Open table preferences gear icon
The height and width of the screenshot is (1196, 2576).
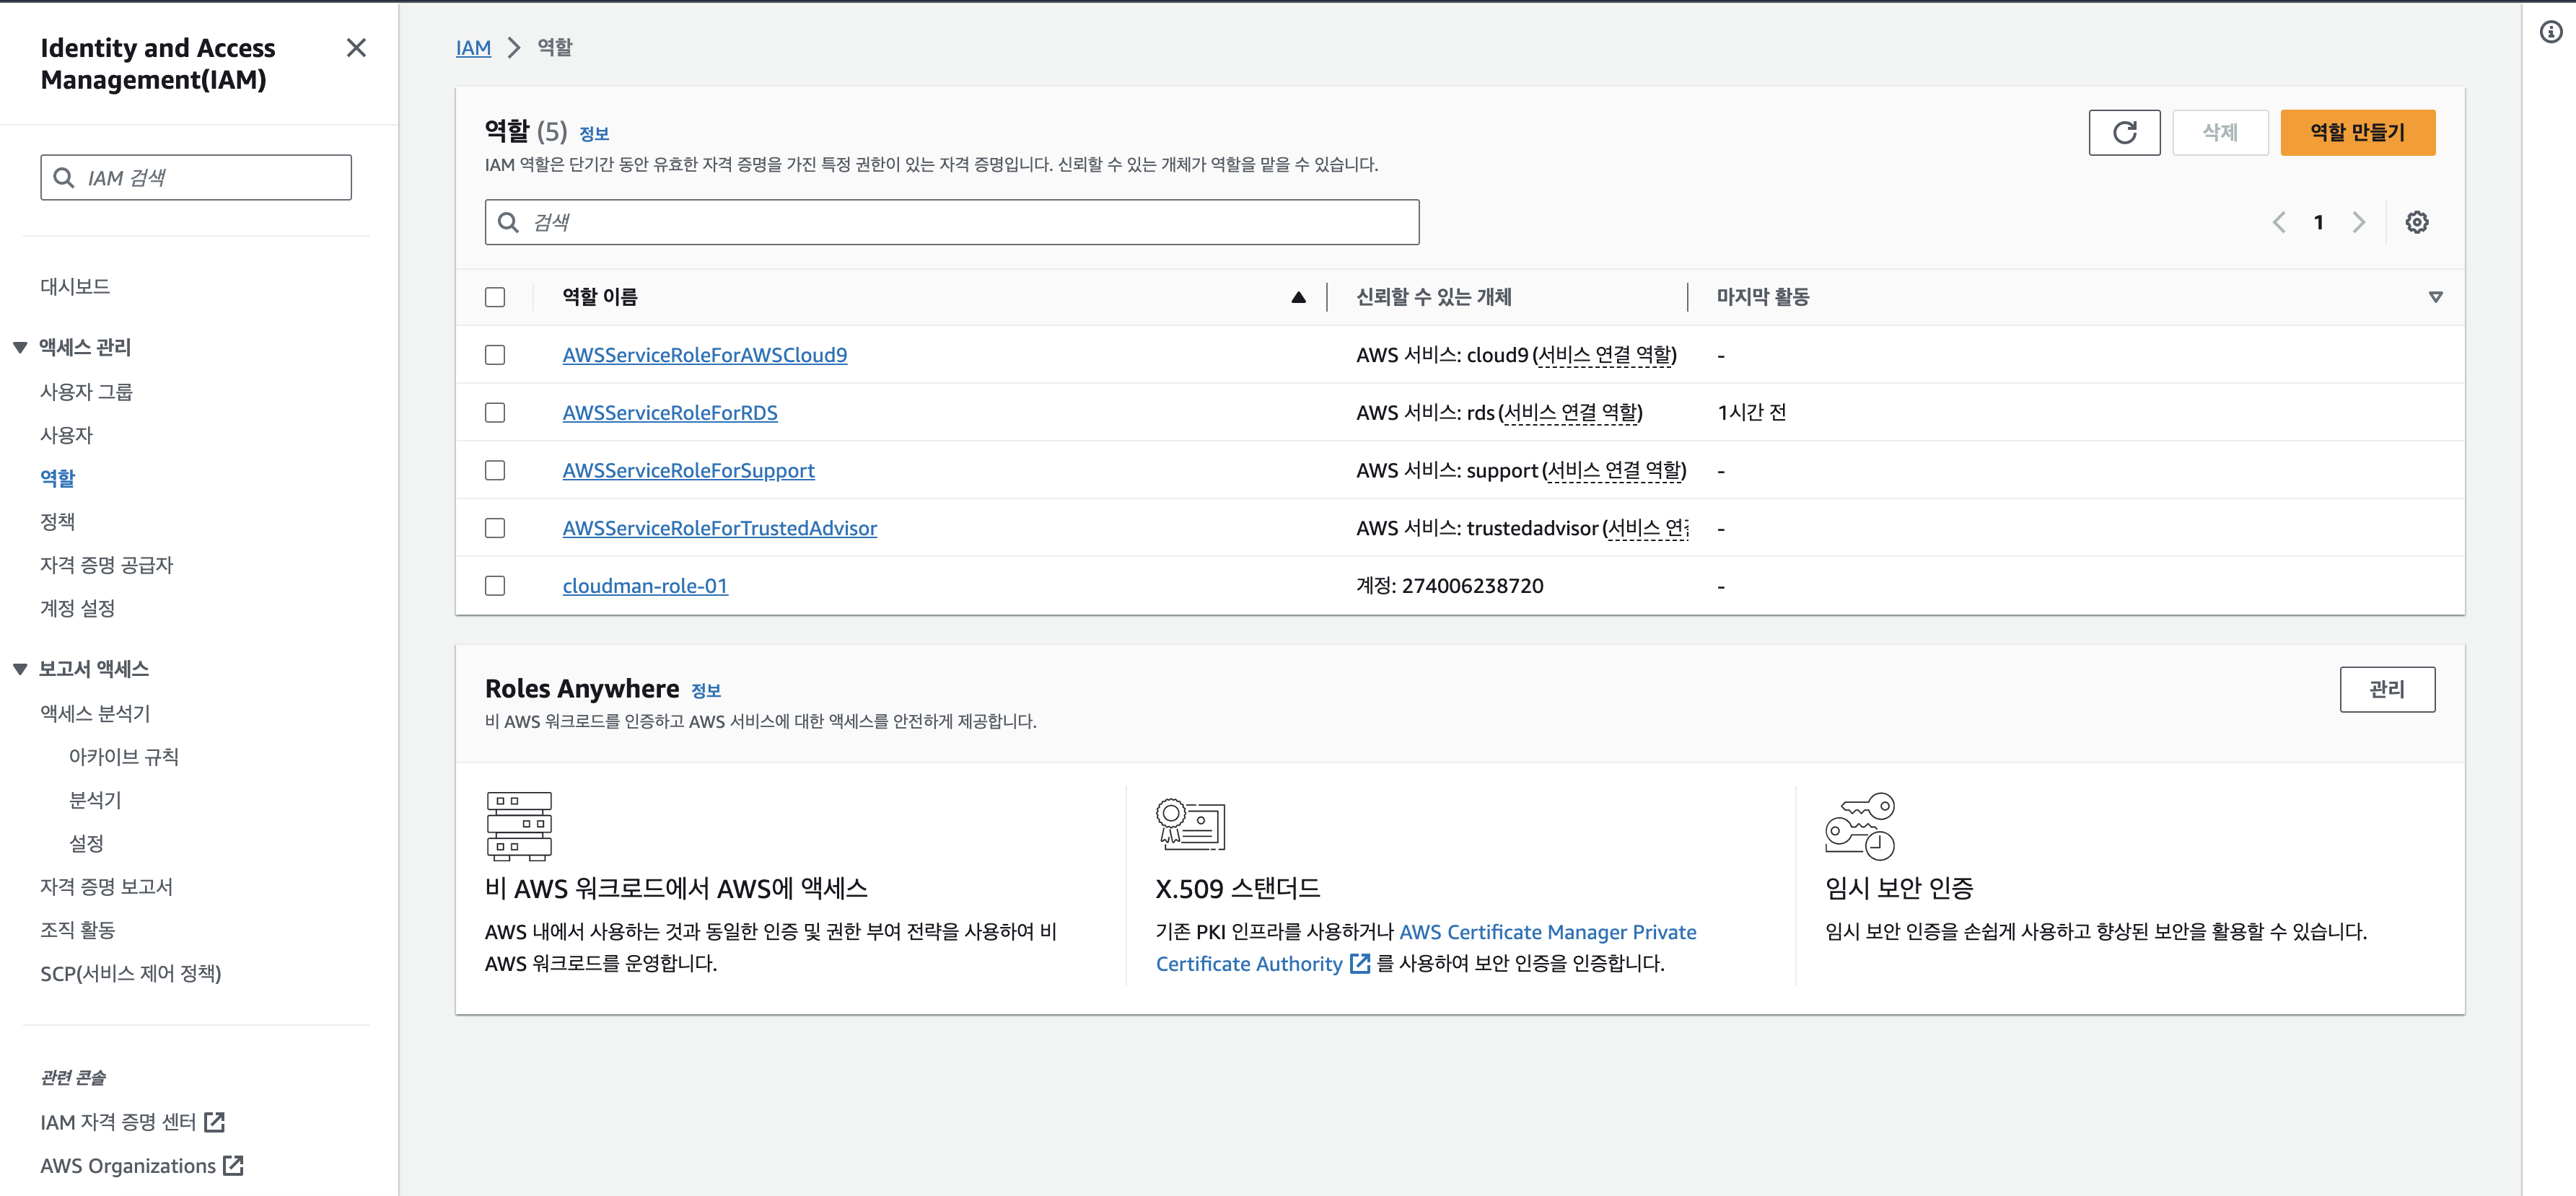point(2416,222)
